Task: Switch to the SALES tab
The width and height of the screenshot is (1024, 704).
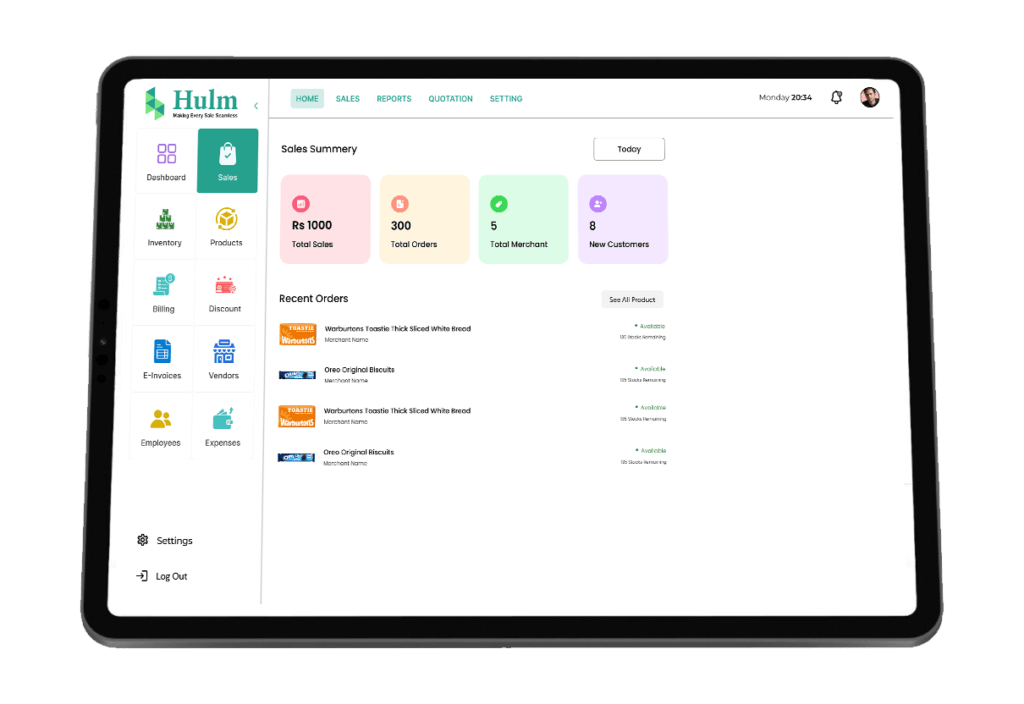Action: click(x=347, y=99)
